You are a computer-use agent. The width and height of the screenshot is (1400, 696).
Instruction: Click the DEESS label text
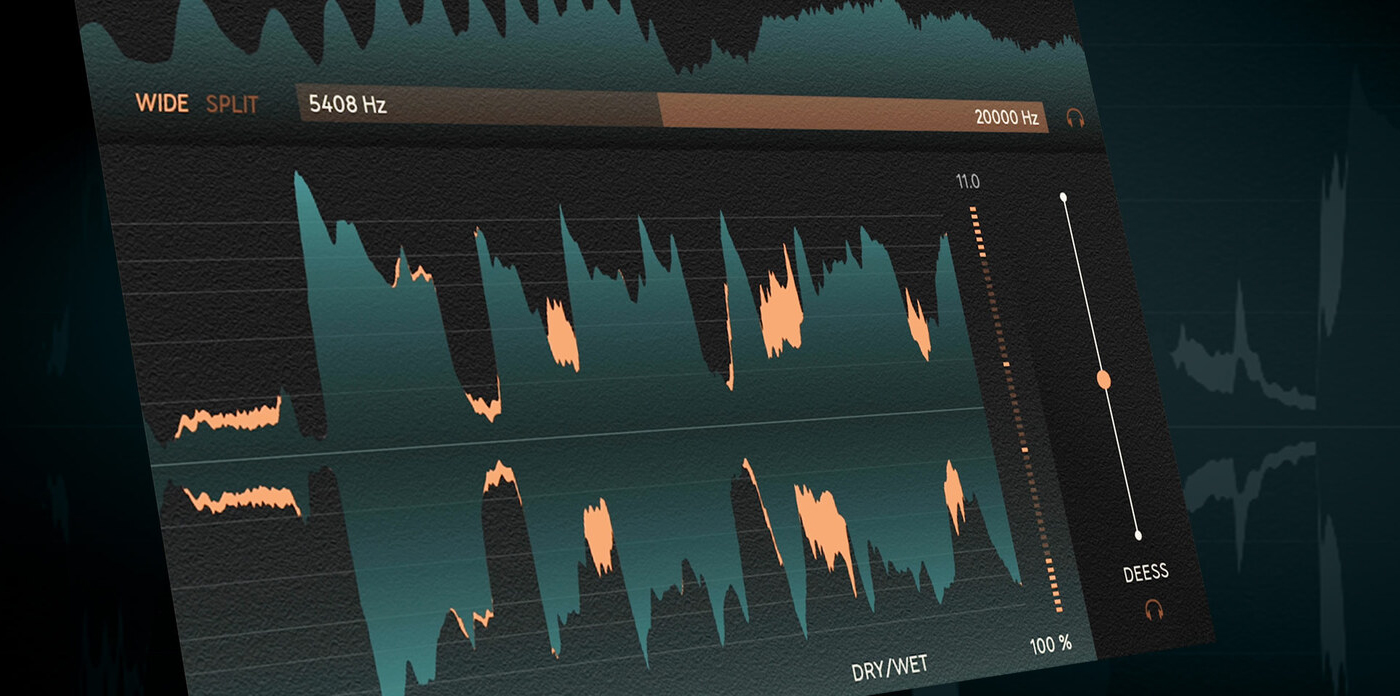click(1146, 573)
